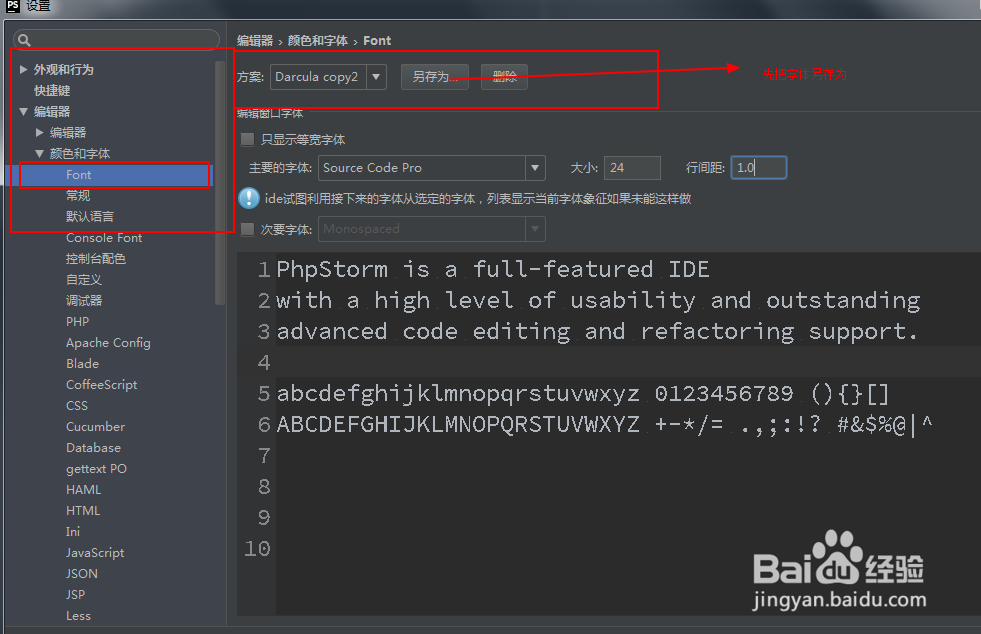This screenshot has height=634, width=981.
Task: Click the PS app icon in title bar
Action: click(13, 6)
